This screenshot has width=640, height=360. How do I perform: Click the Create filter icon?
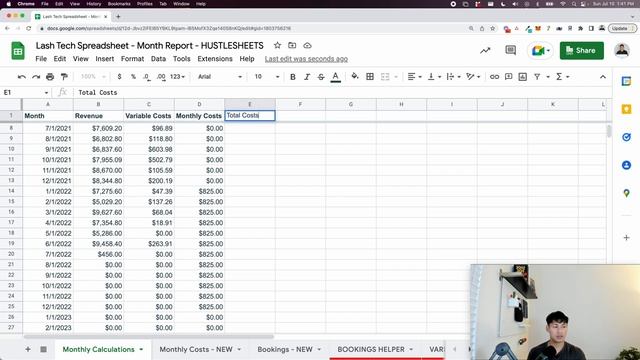537,77
